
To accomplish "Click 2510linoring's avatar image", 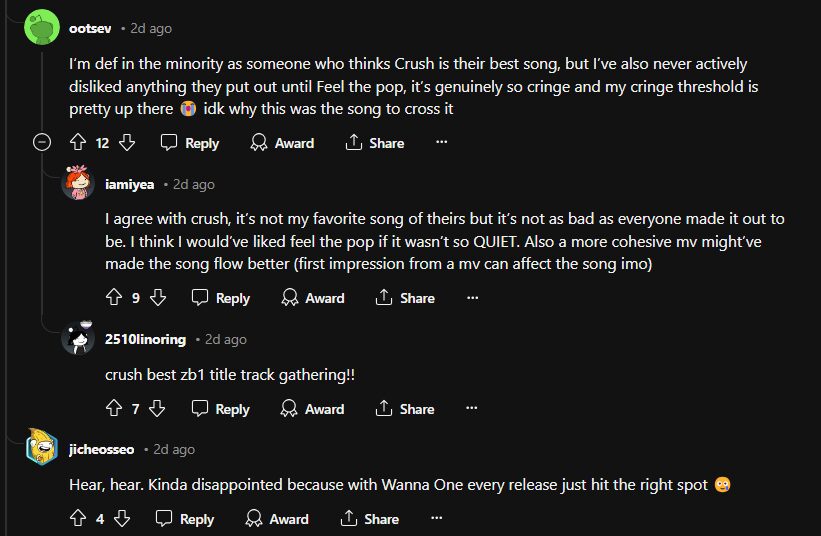I will 78,339.
